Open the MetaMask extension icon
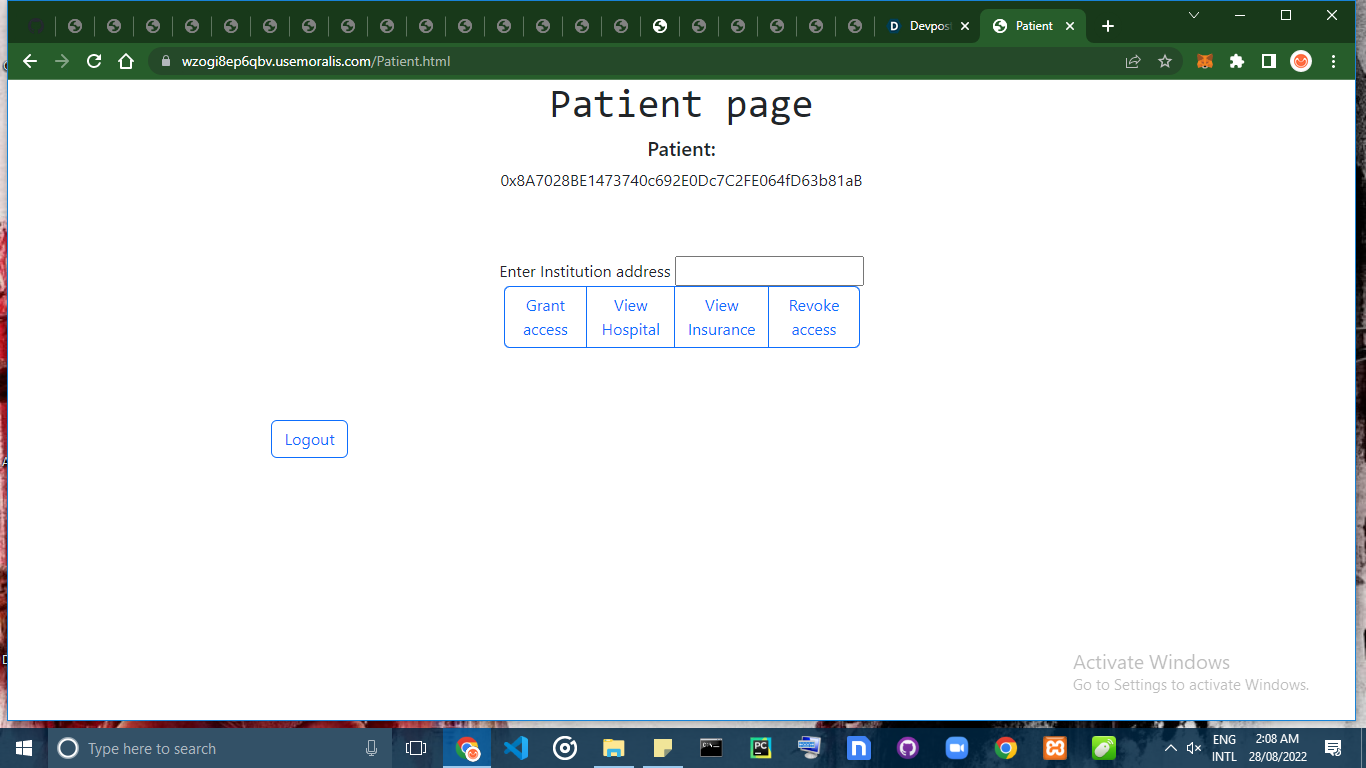Viewport: 1366px width, 768px height. pyautogui.click(x=1205, y=61)
